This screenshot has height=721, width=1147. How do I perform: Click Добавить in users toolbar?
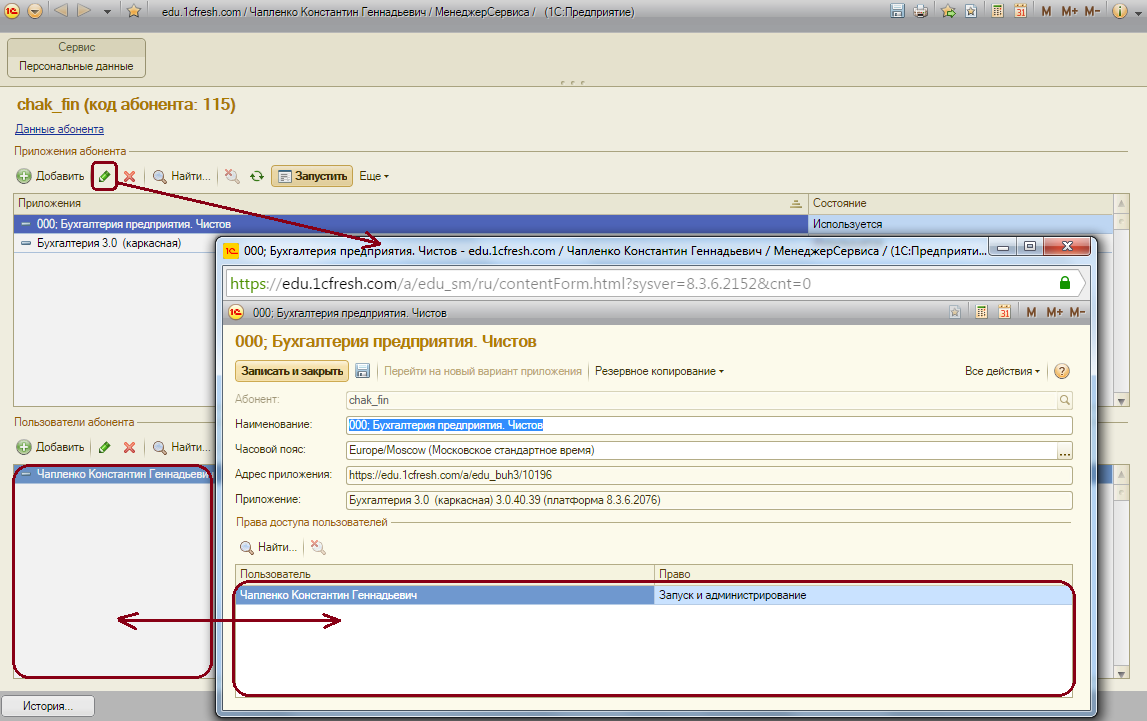point(50,447)
